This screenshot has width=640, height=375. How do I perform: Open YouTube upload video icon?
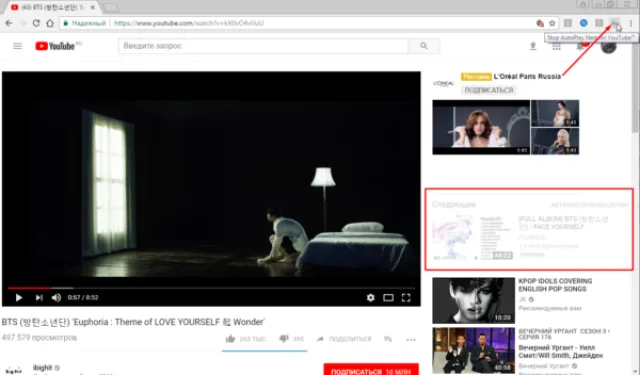533,46
